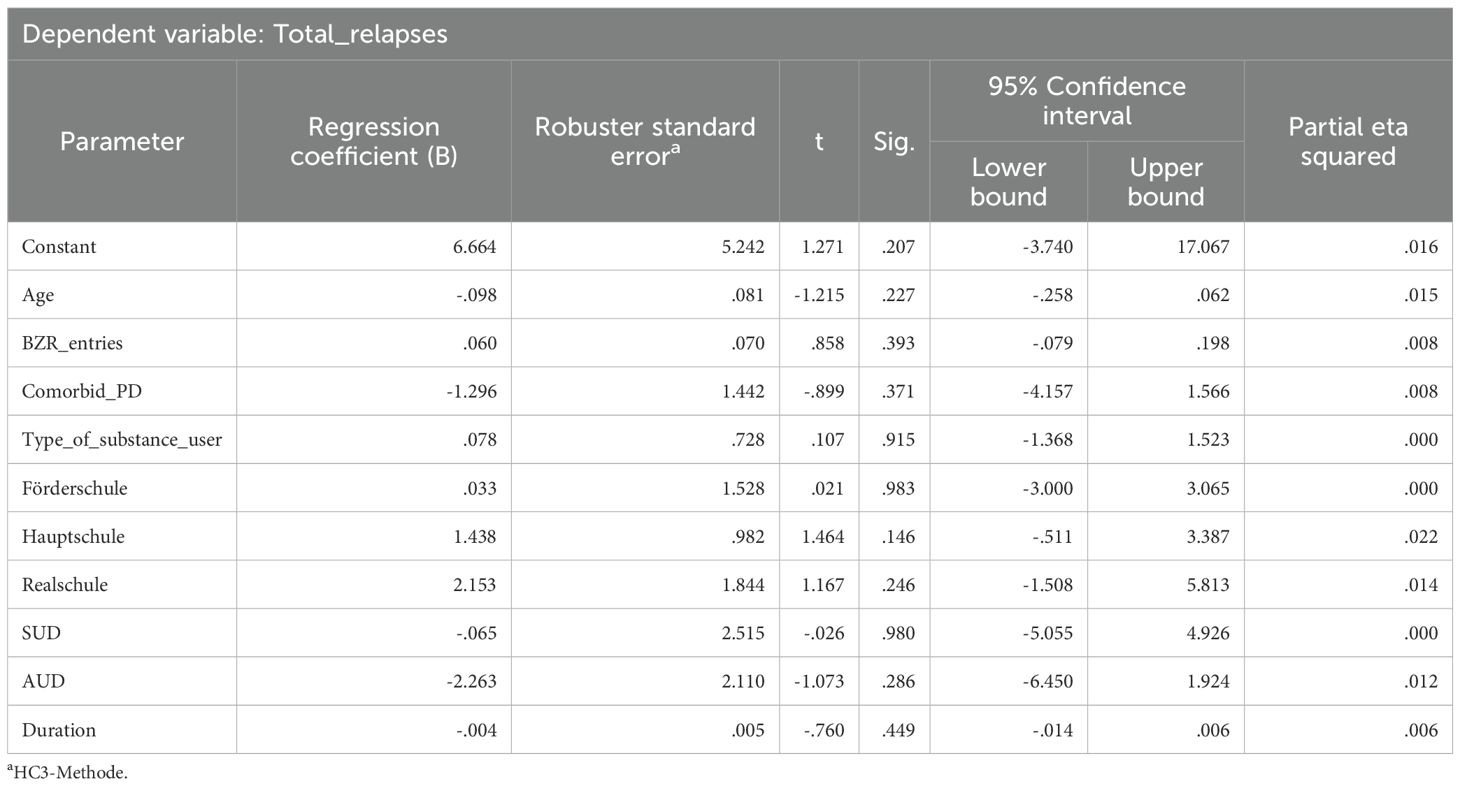The width and height of the screenshot is (1460, 786).
Task: Click the Parameter column header
Action: pyautogui.click(x=122, y=142)
